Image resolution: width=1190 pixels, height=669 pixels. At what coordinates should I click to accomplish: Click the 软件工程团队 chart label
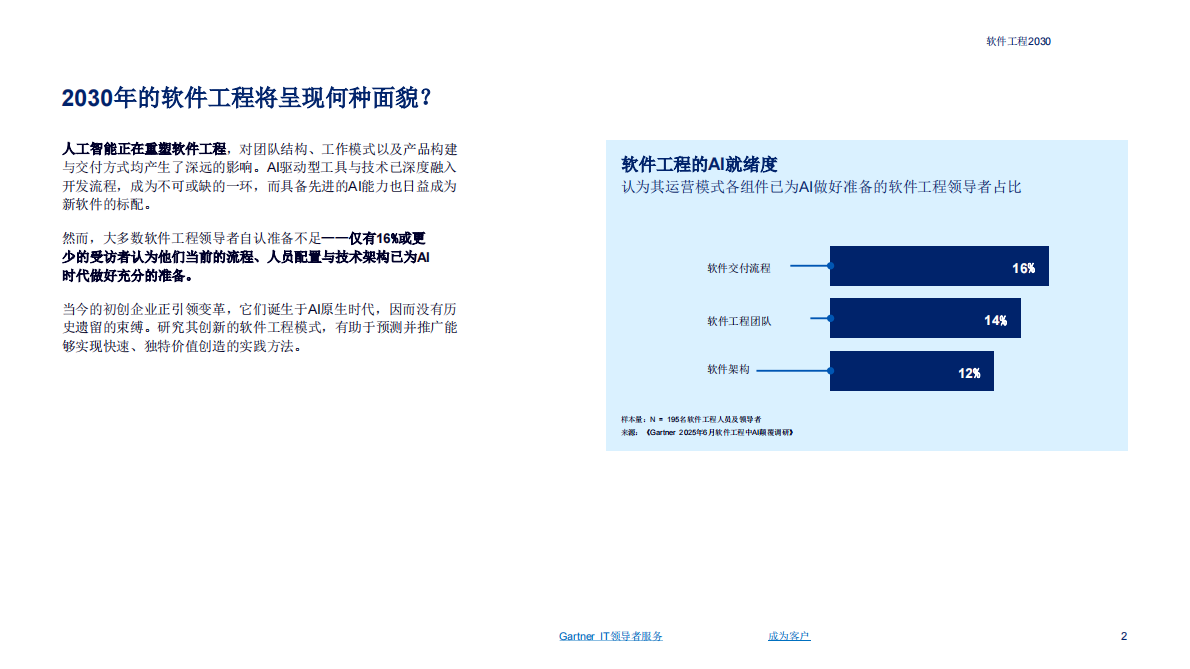[x=738, y=321]
